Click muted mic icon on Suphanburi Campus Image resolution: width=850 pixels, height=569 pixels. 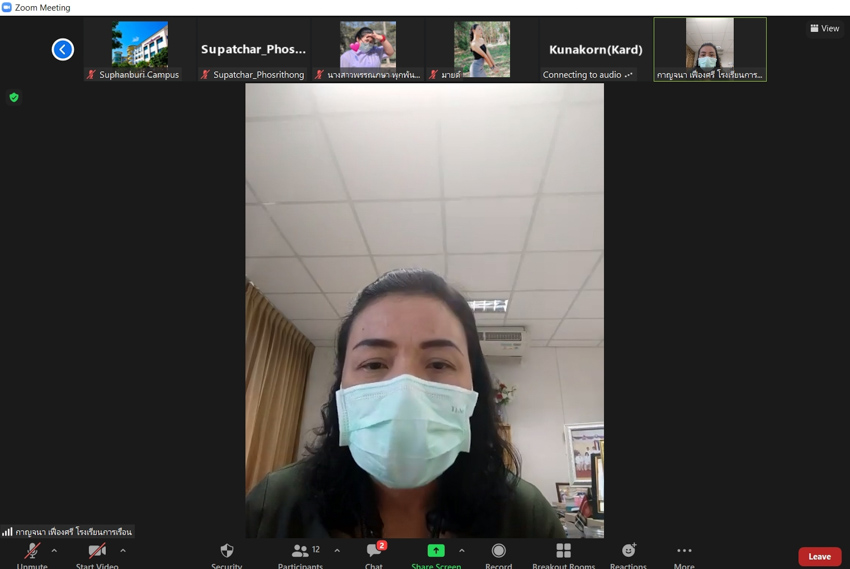point(91,75)
